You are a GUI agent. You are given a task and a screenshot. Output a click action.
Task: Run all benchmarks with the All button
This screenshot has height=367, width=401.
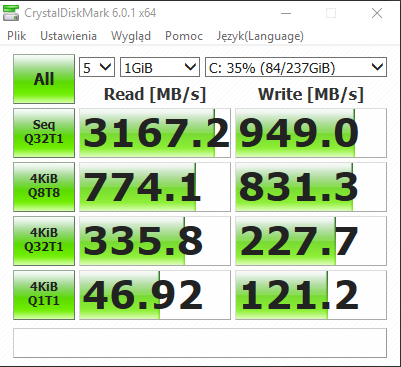44,79
